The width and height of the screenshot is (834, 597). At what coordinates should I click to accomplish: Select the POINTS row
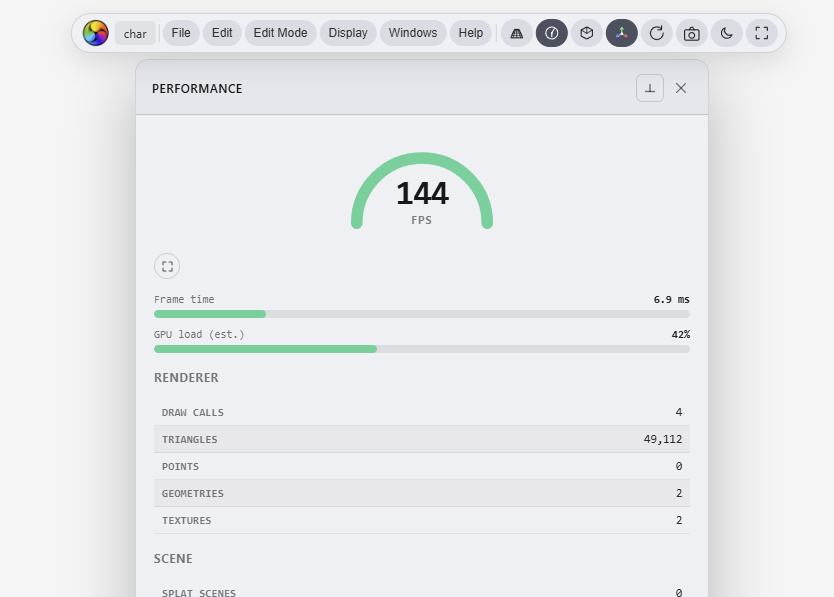[422, 467]
